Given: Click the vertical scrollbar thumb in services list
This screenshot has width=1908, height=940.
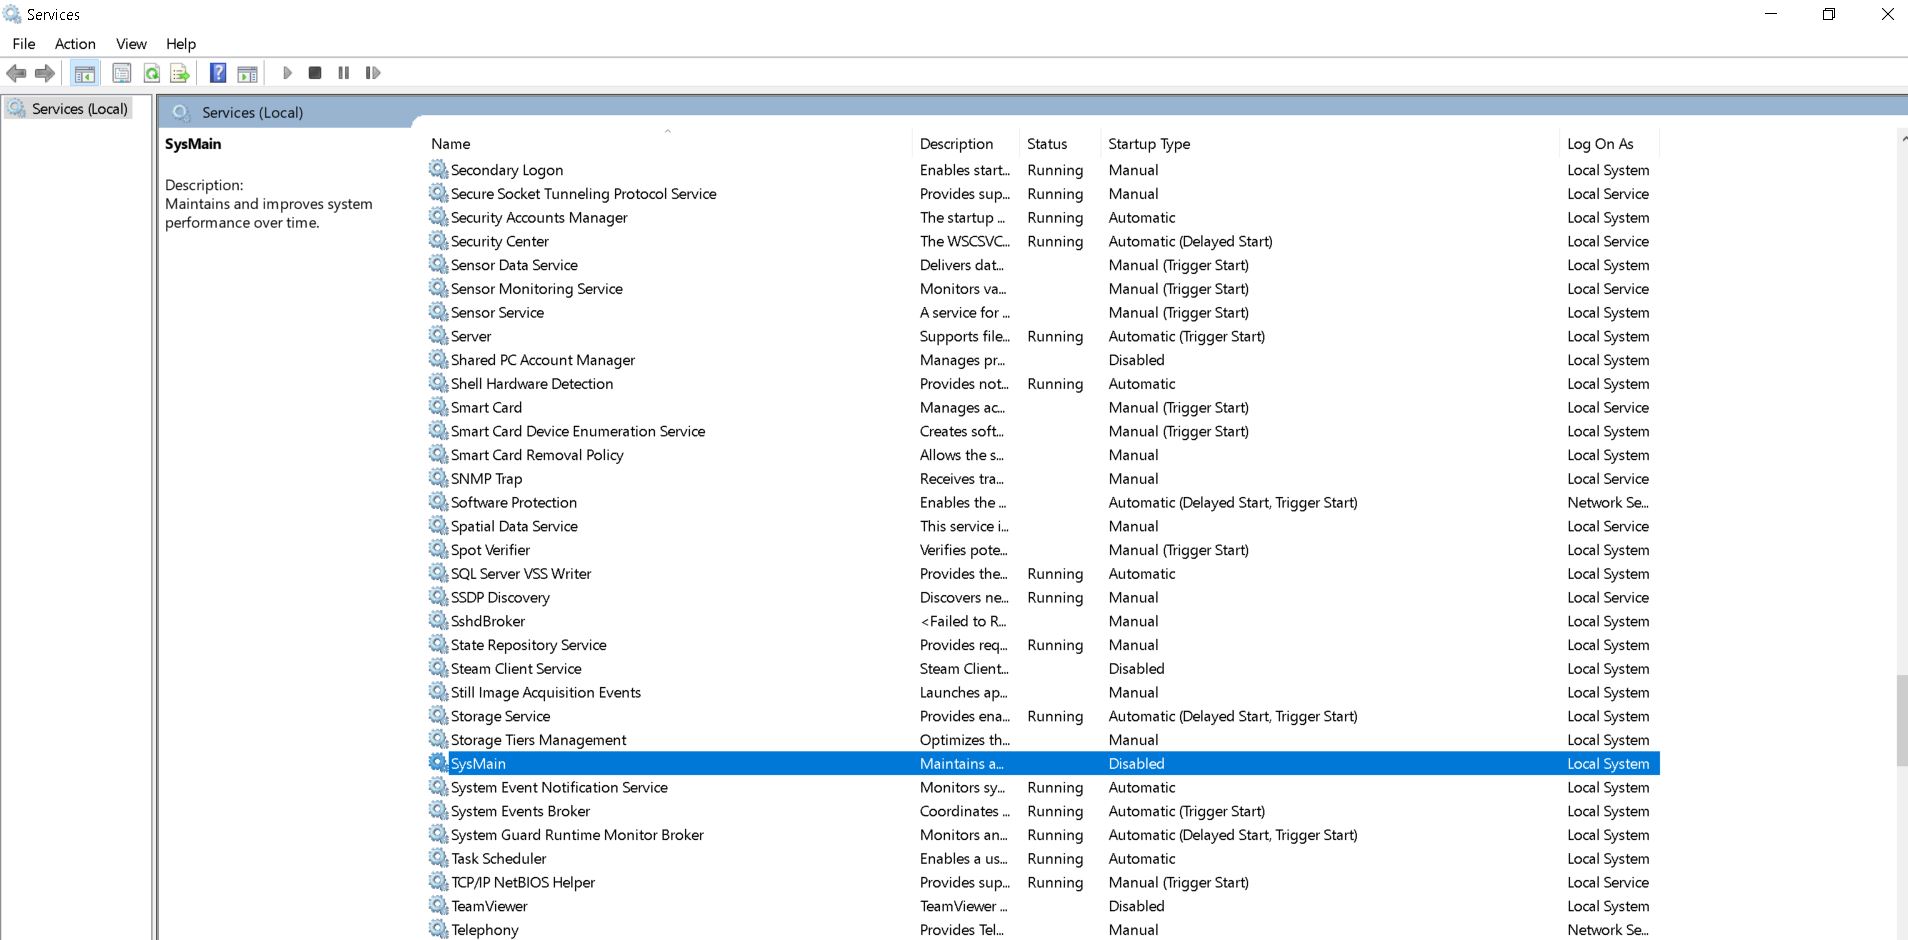Looking at the screenshot, I should (x=1901, y=721).
